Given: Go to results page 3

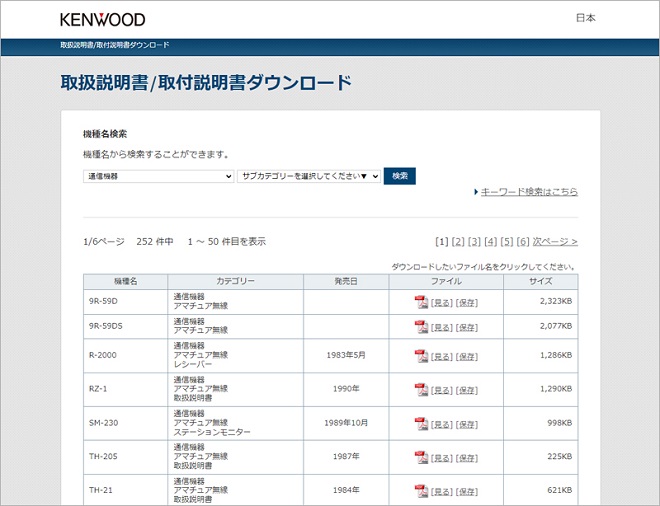Looking at the screenshot, I should click(x=474, y=242).
